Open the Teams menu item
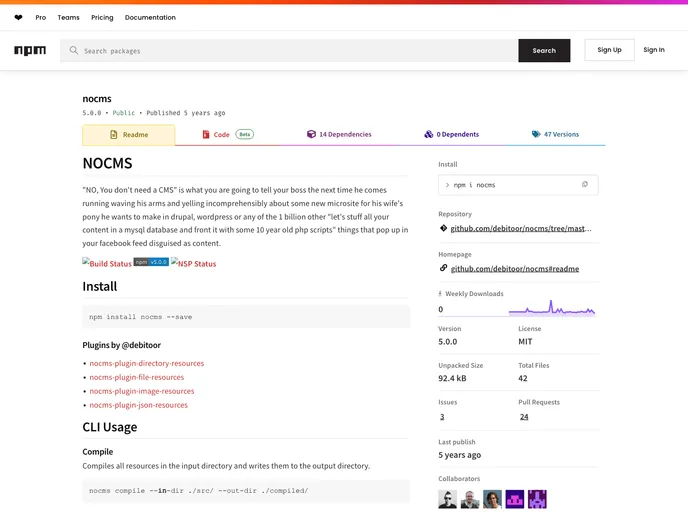The image size is (688, 512). click(68, 18)
